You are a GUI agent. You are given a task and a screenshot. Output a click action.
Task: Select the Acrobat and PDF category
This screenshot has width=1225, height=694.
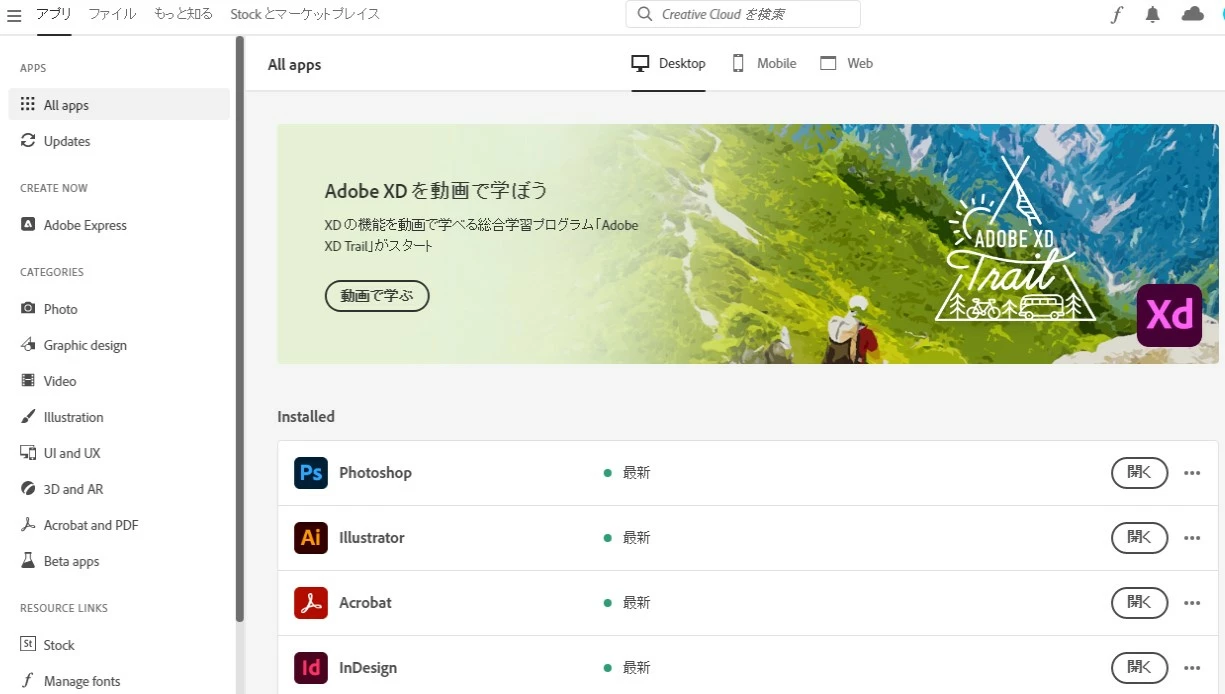[x=119, y=525]
